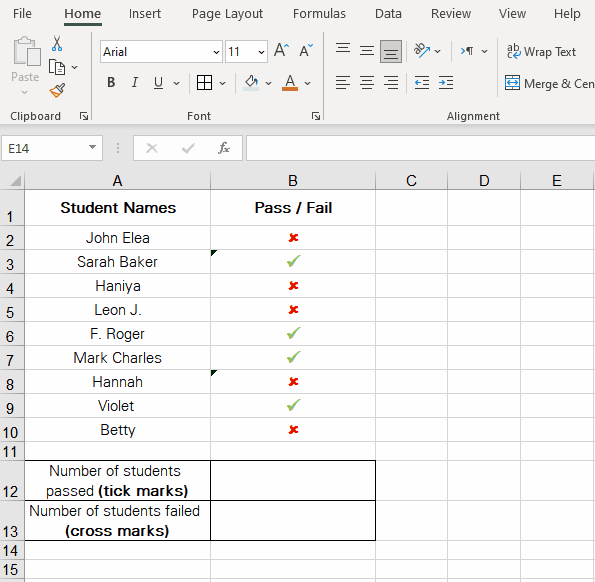595x582 pixels.
Task: Click the formula Enter checkmark icon
Action: (x=188, y=148)
